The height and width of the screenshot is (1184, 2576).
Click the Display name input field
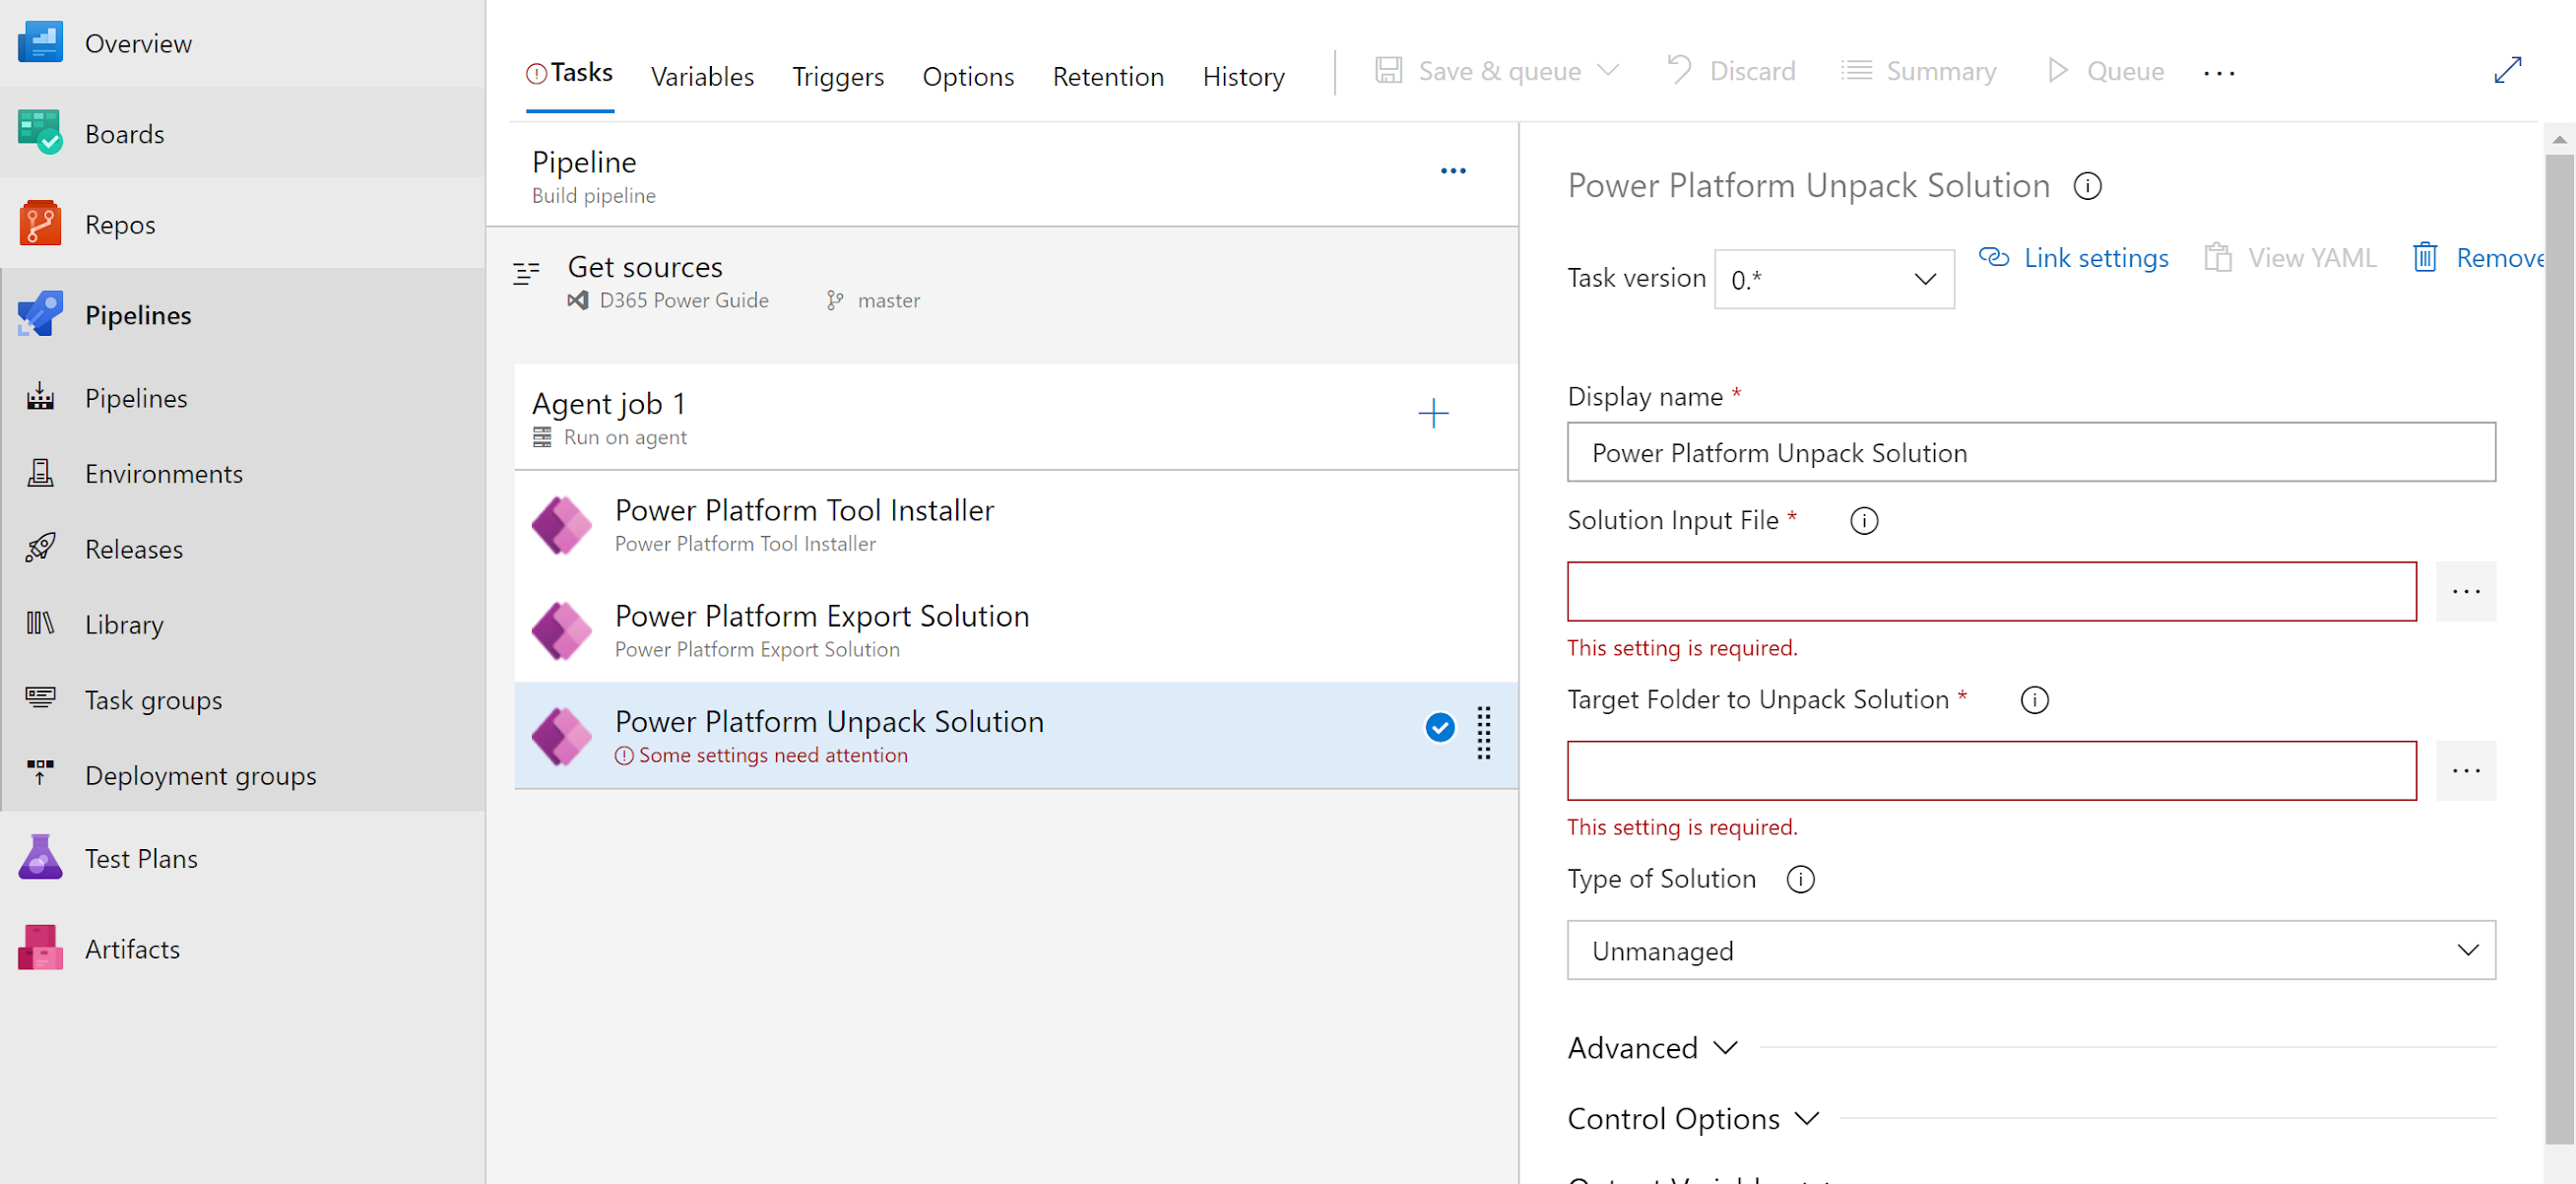point(2029,452)
